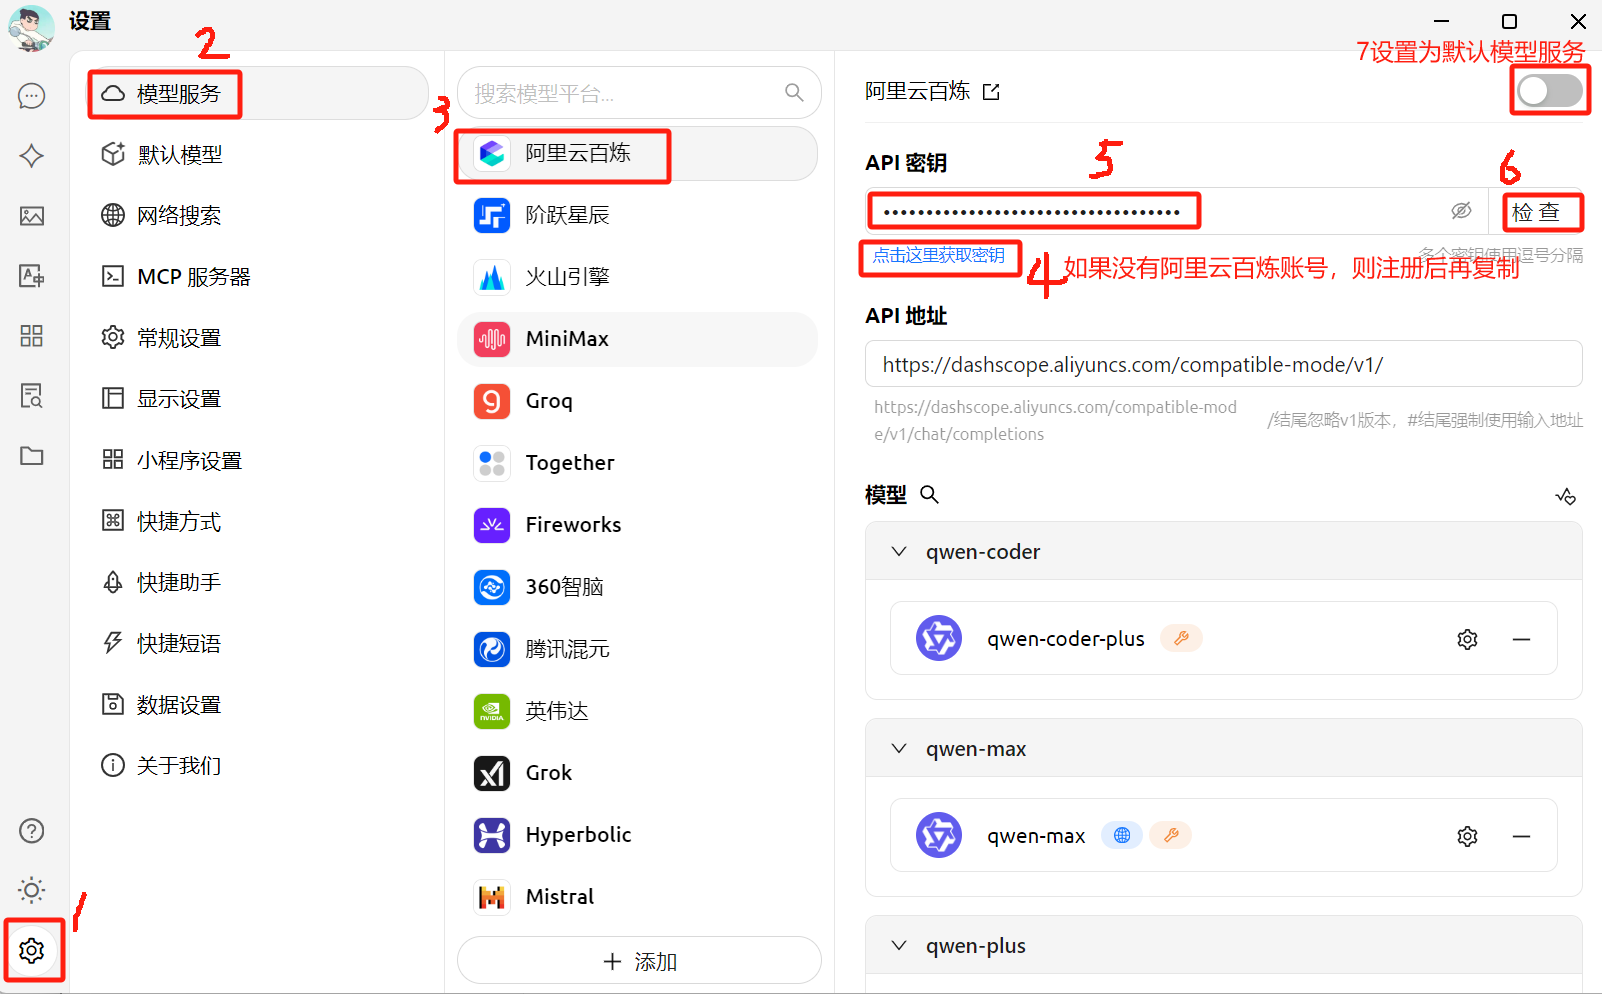
Task: Open the chat assistant sidebar icon
Action: 32,95
